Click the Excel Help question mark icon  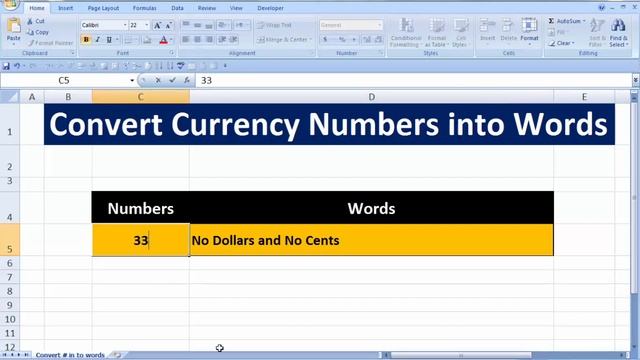tap(602, 7)
